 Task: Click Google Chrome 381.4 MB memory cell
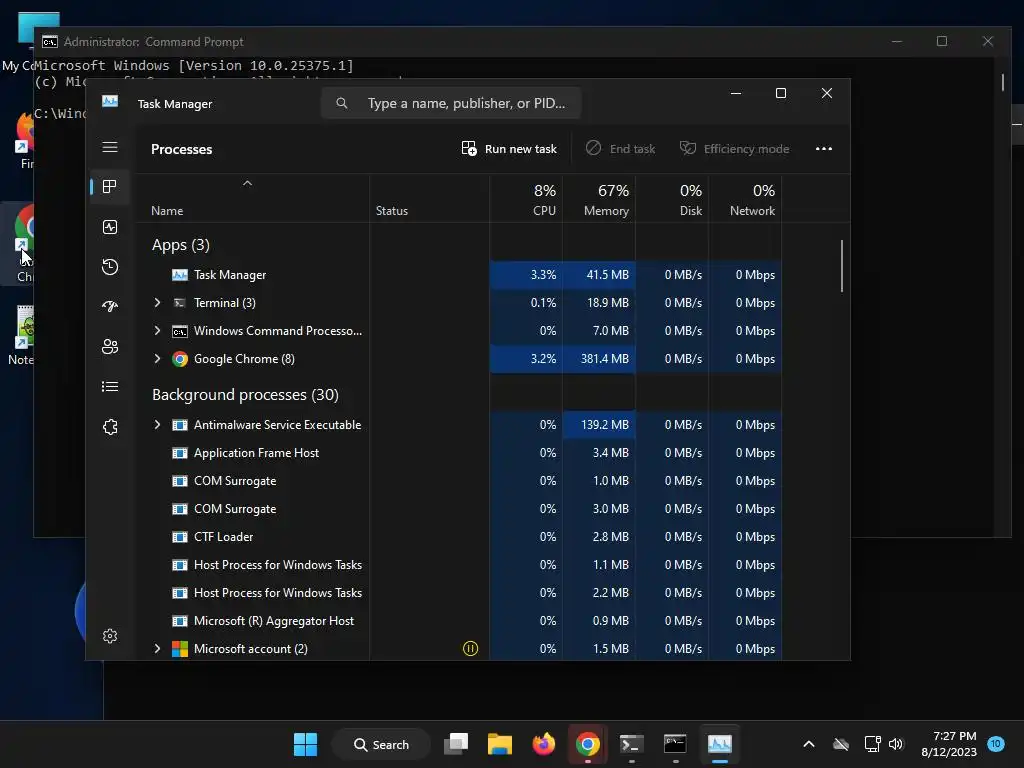pyautogui.click(x=599, y=359)
